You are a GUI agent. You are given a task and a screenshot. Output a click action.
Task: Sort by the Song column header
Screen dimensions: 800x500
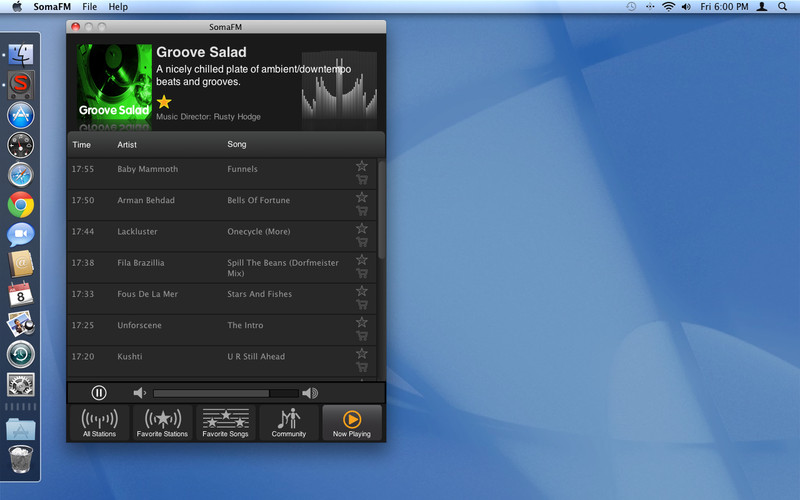tap(237, 144)
